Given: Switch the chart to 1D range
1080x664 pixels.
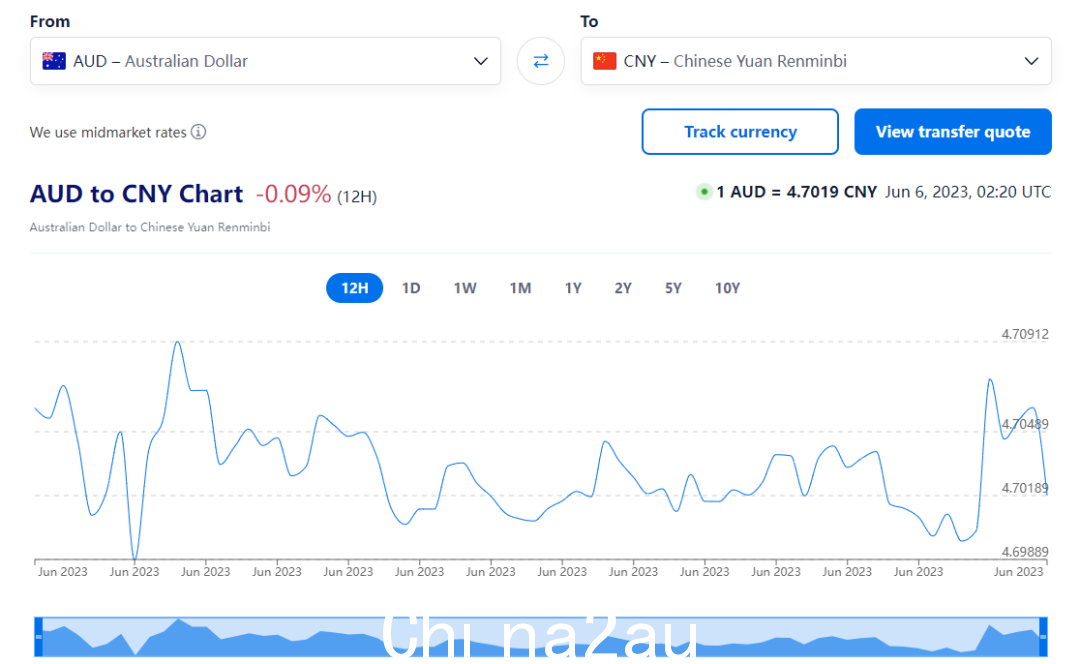Looking at the screenshot, I should (x=411, y=288).
